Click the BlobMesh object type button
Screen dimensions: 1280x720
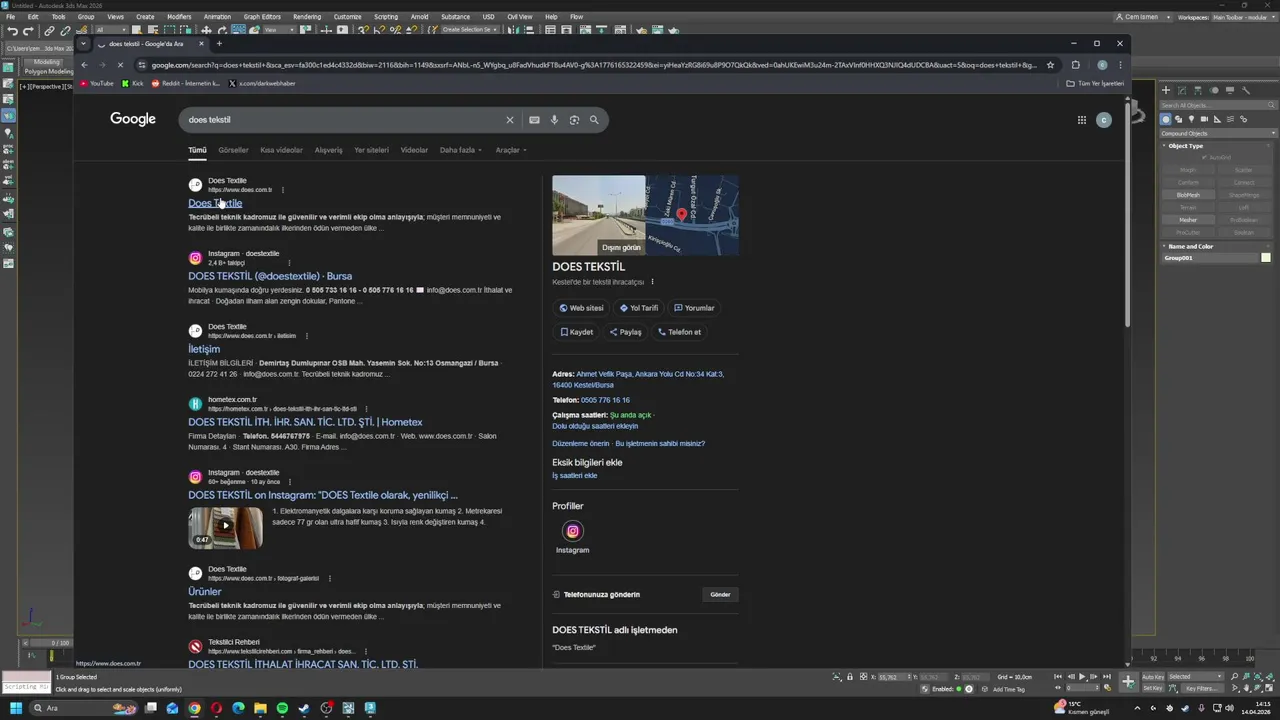tap(1188, 195)
